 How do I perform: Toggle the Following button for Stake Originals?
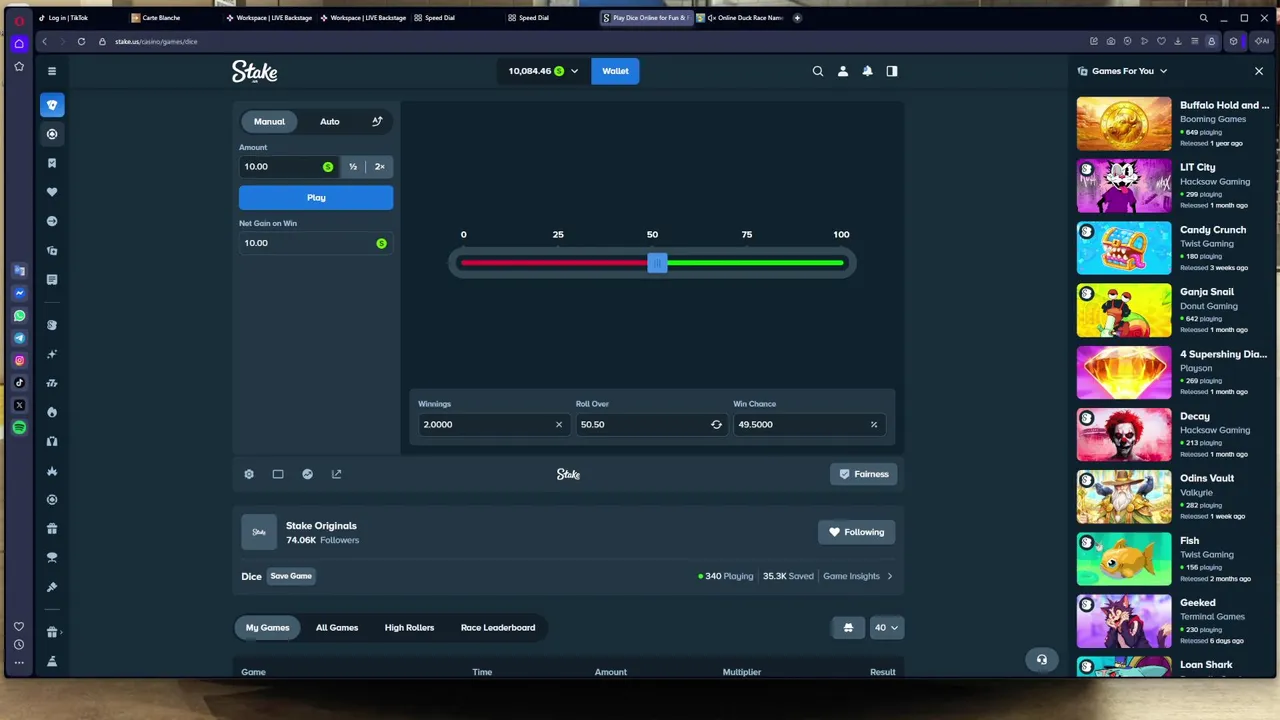tap(857, 532)
